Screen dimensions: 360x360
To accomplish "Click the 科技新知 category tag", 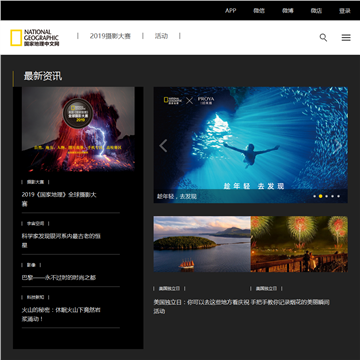I will pos(35,297).
